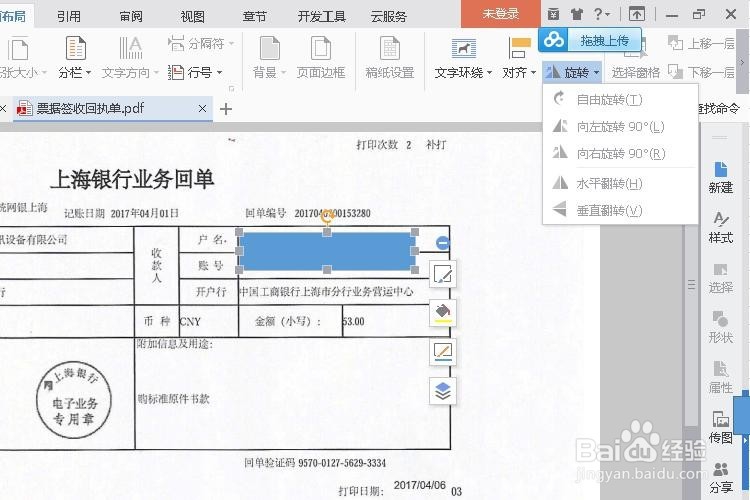Viewport: 750px width, 500px height.
Task: Choose 水平翻转(H) flip horizontal
Action: point(620,184)
